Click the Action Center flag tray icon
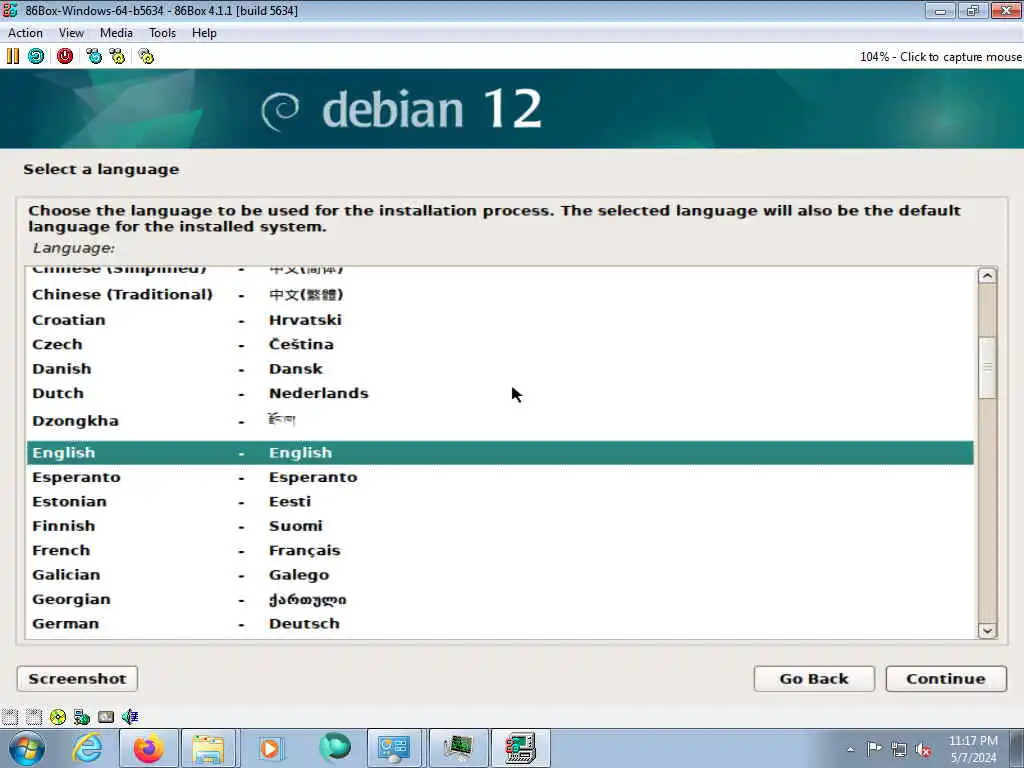The image size is (1024, 768). [874, 749]
